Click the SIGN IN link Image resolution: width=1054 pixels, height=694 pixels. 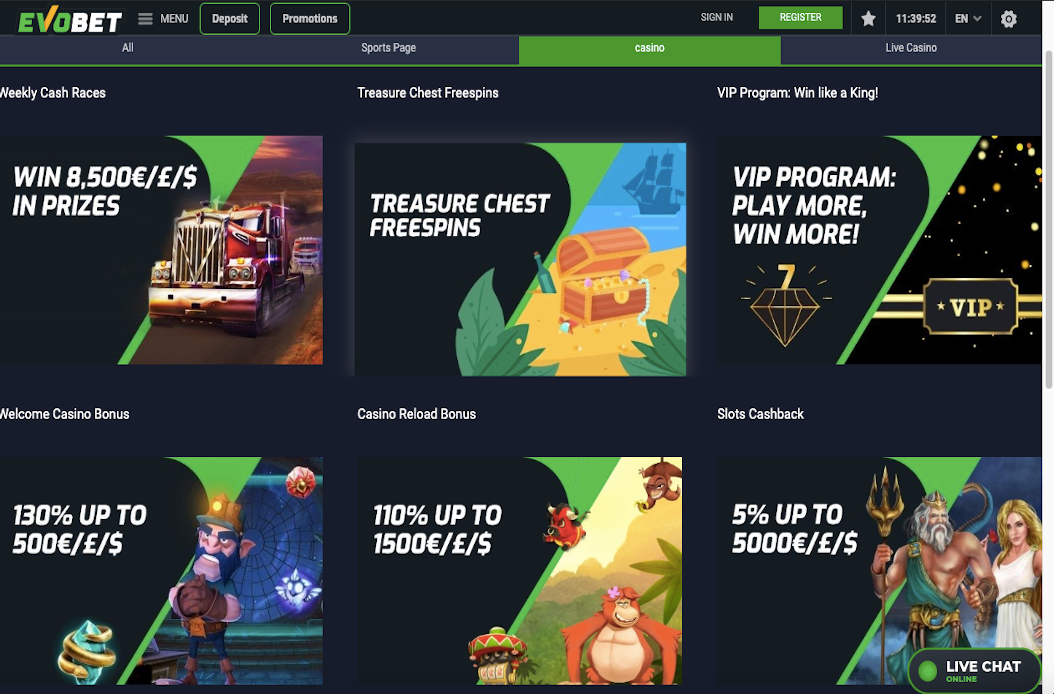tap(717, 17)
